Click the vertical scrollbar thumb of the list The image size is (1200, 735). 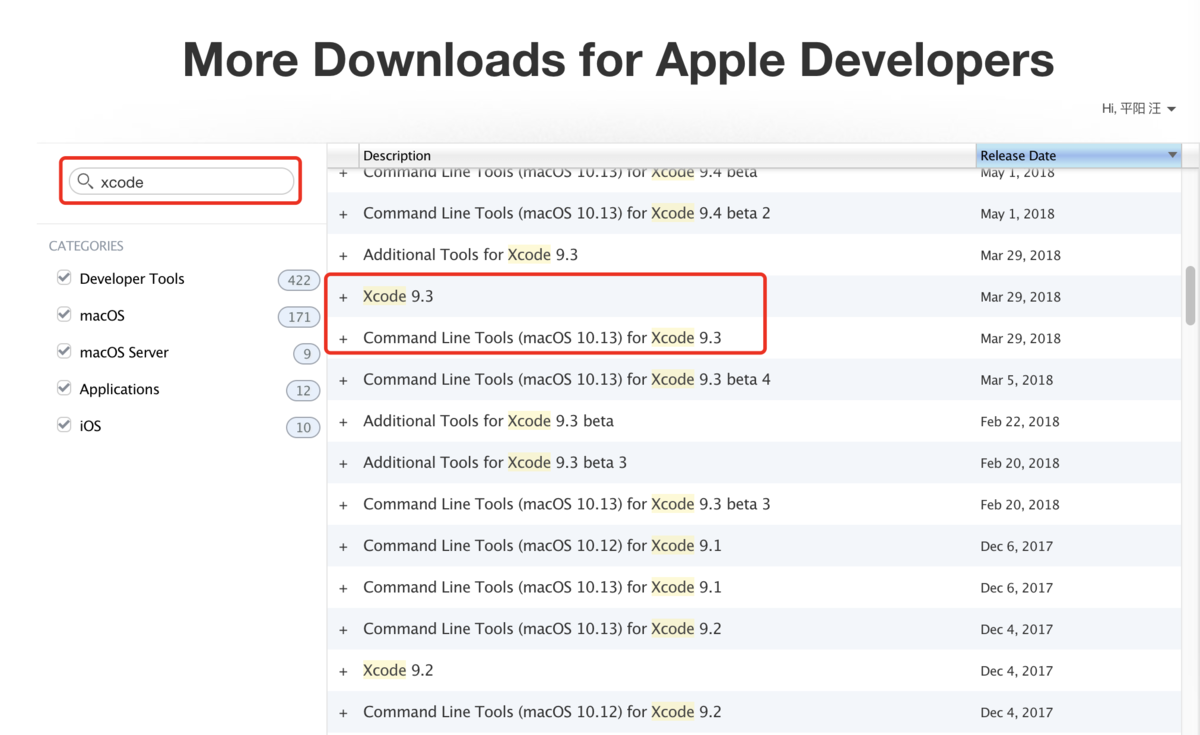click(x=1190, y=296)
